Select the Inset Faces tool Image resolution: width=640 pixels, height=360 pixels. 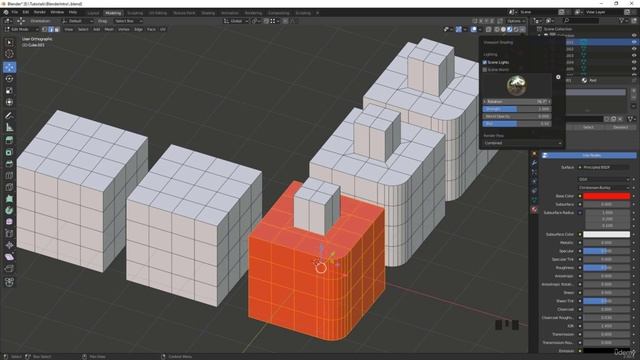point(9,152)
